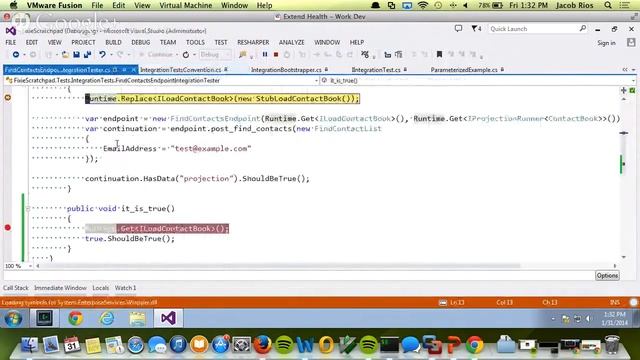The width and height of the screenshot is (640, 360).
Task: Click the feedback speech bubble icon
Action: 458,29
